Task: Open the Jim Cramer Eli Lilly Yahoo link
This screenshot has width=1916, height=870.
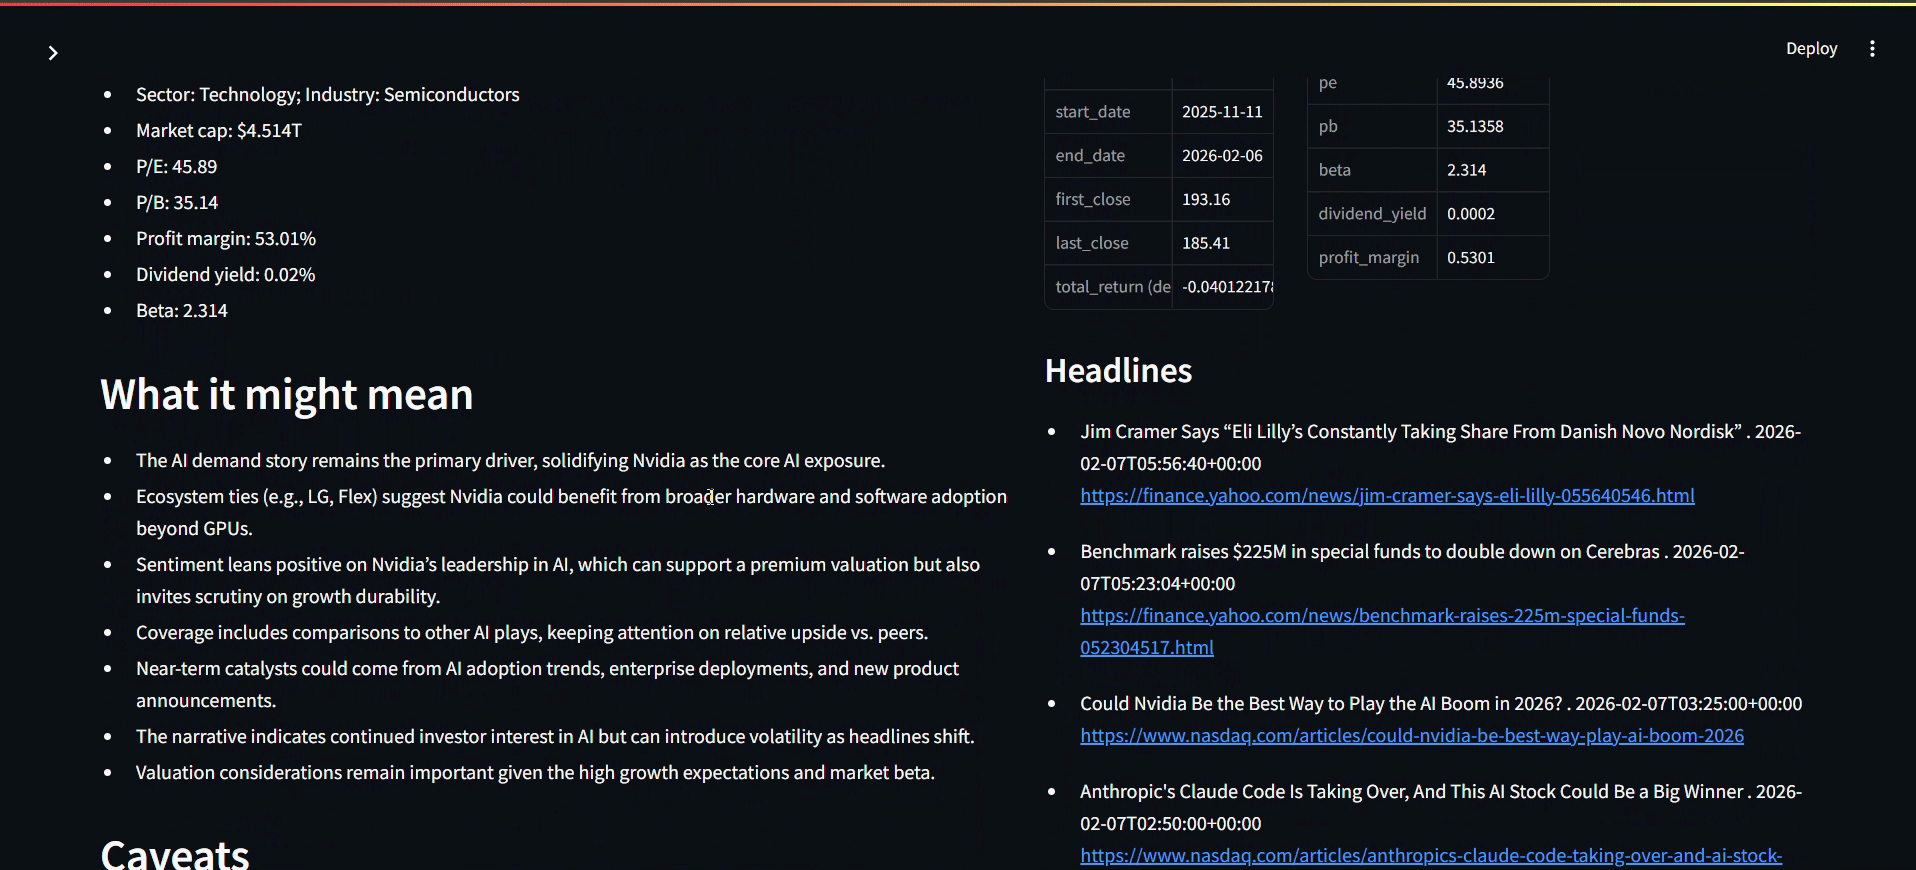Action: point(1386,496)
